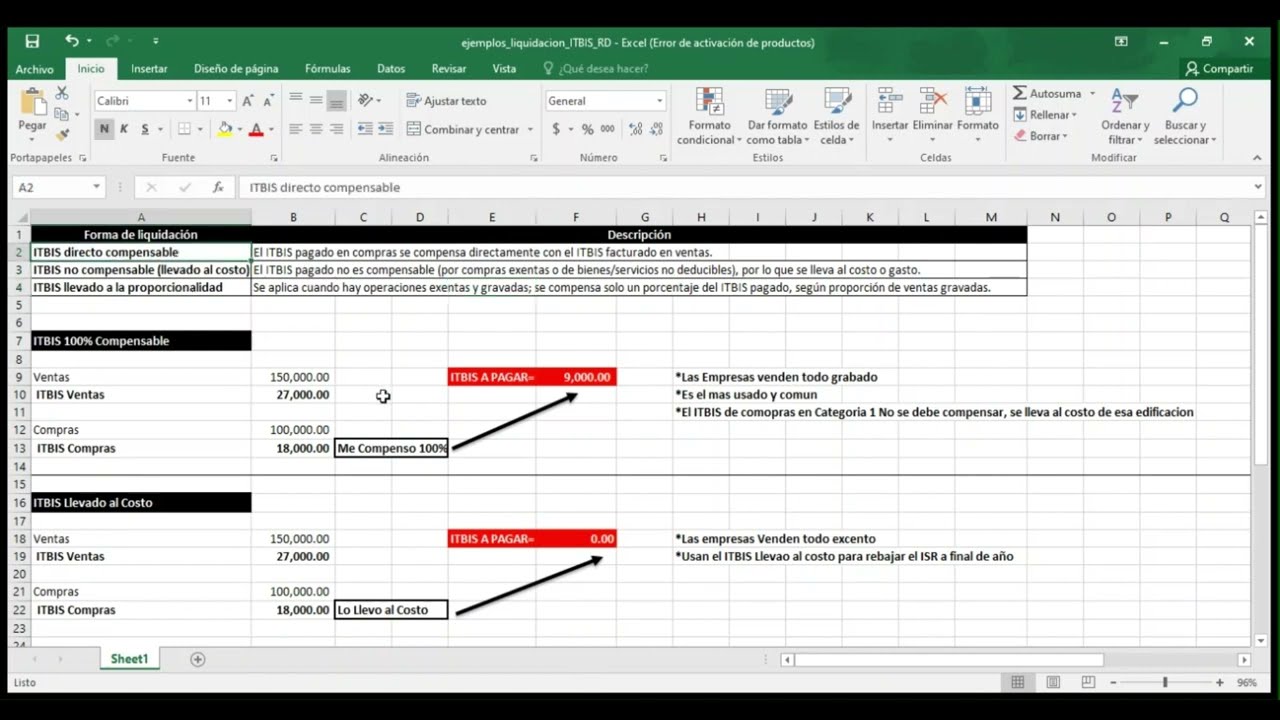The width and height of the screenshot is (1280, 720).
Task: Toggle underline (S) formatting
Action: click(x=145, y=129)
